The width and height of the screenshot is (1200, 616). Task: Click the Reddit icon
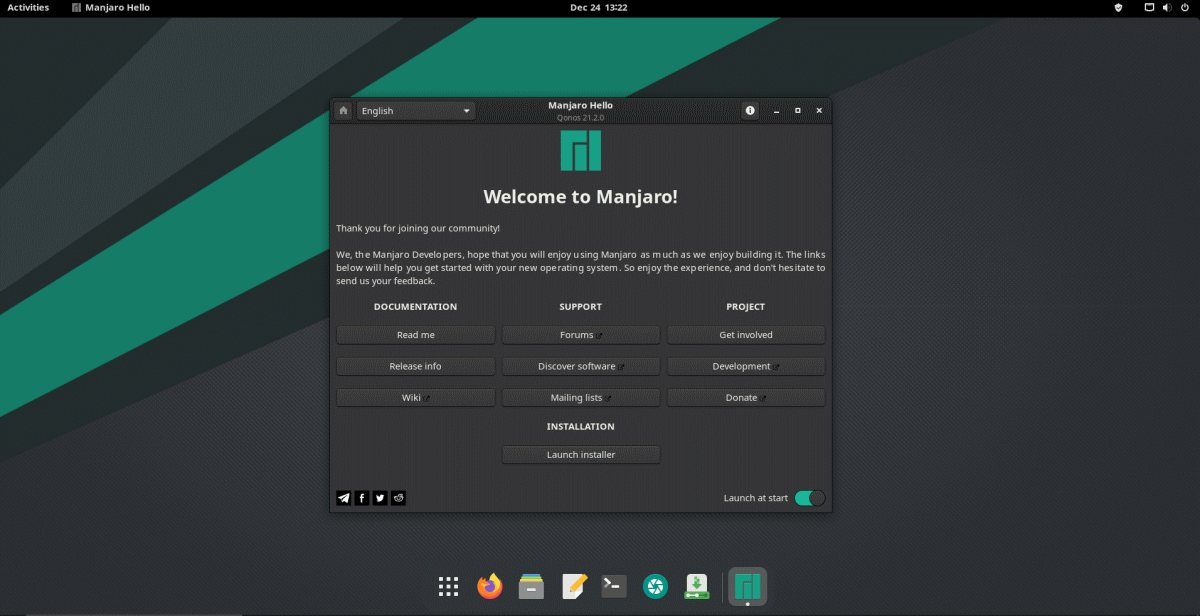(x=398, y=498)
